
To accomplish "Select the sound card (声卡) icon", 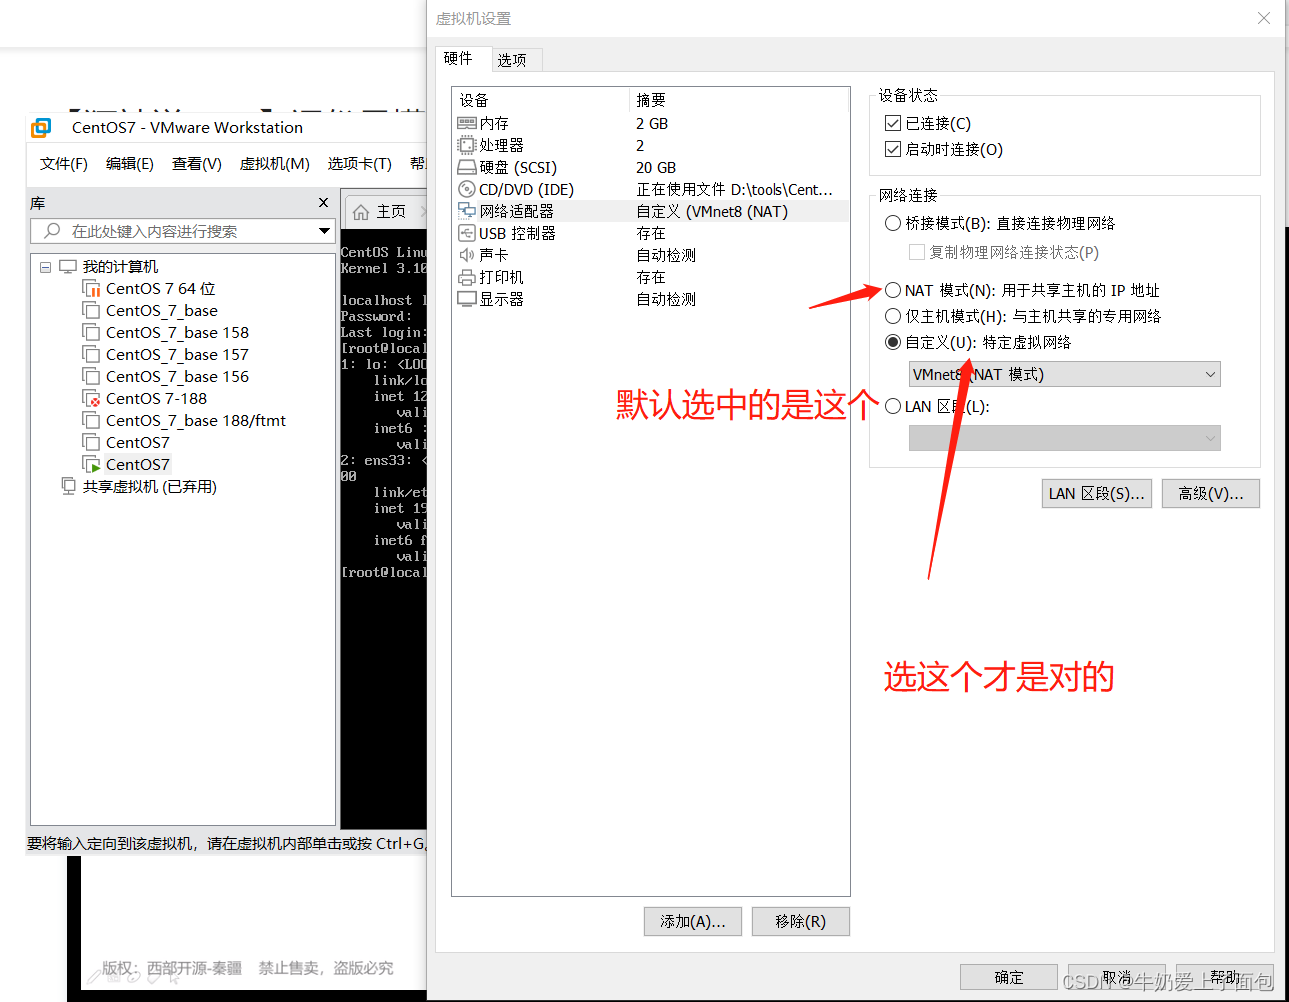I will click(467, 255).
